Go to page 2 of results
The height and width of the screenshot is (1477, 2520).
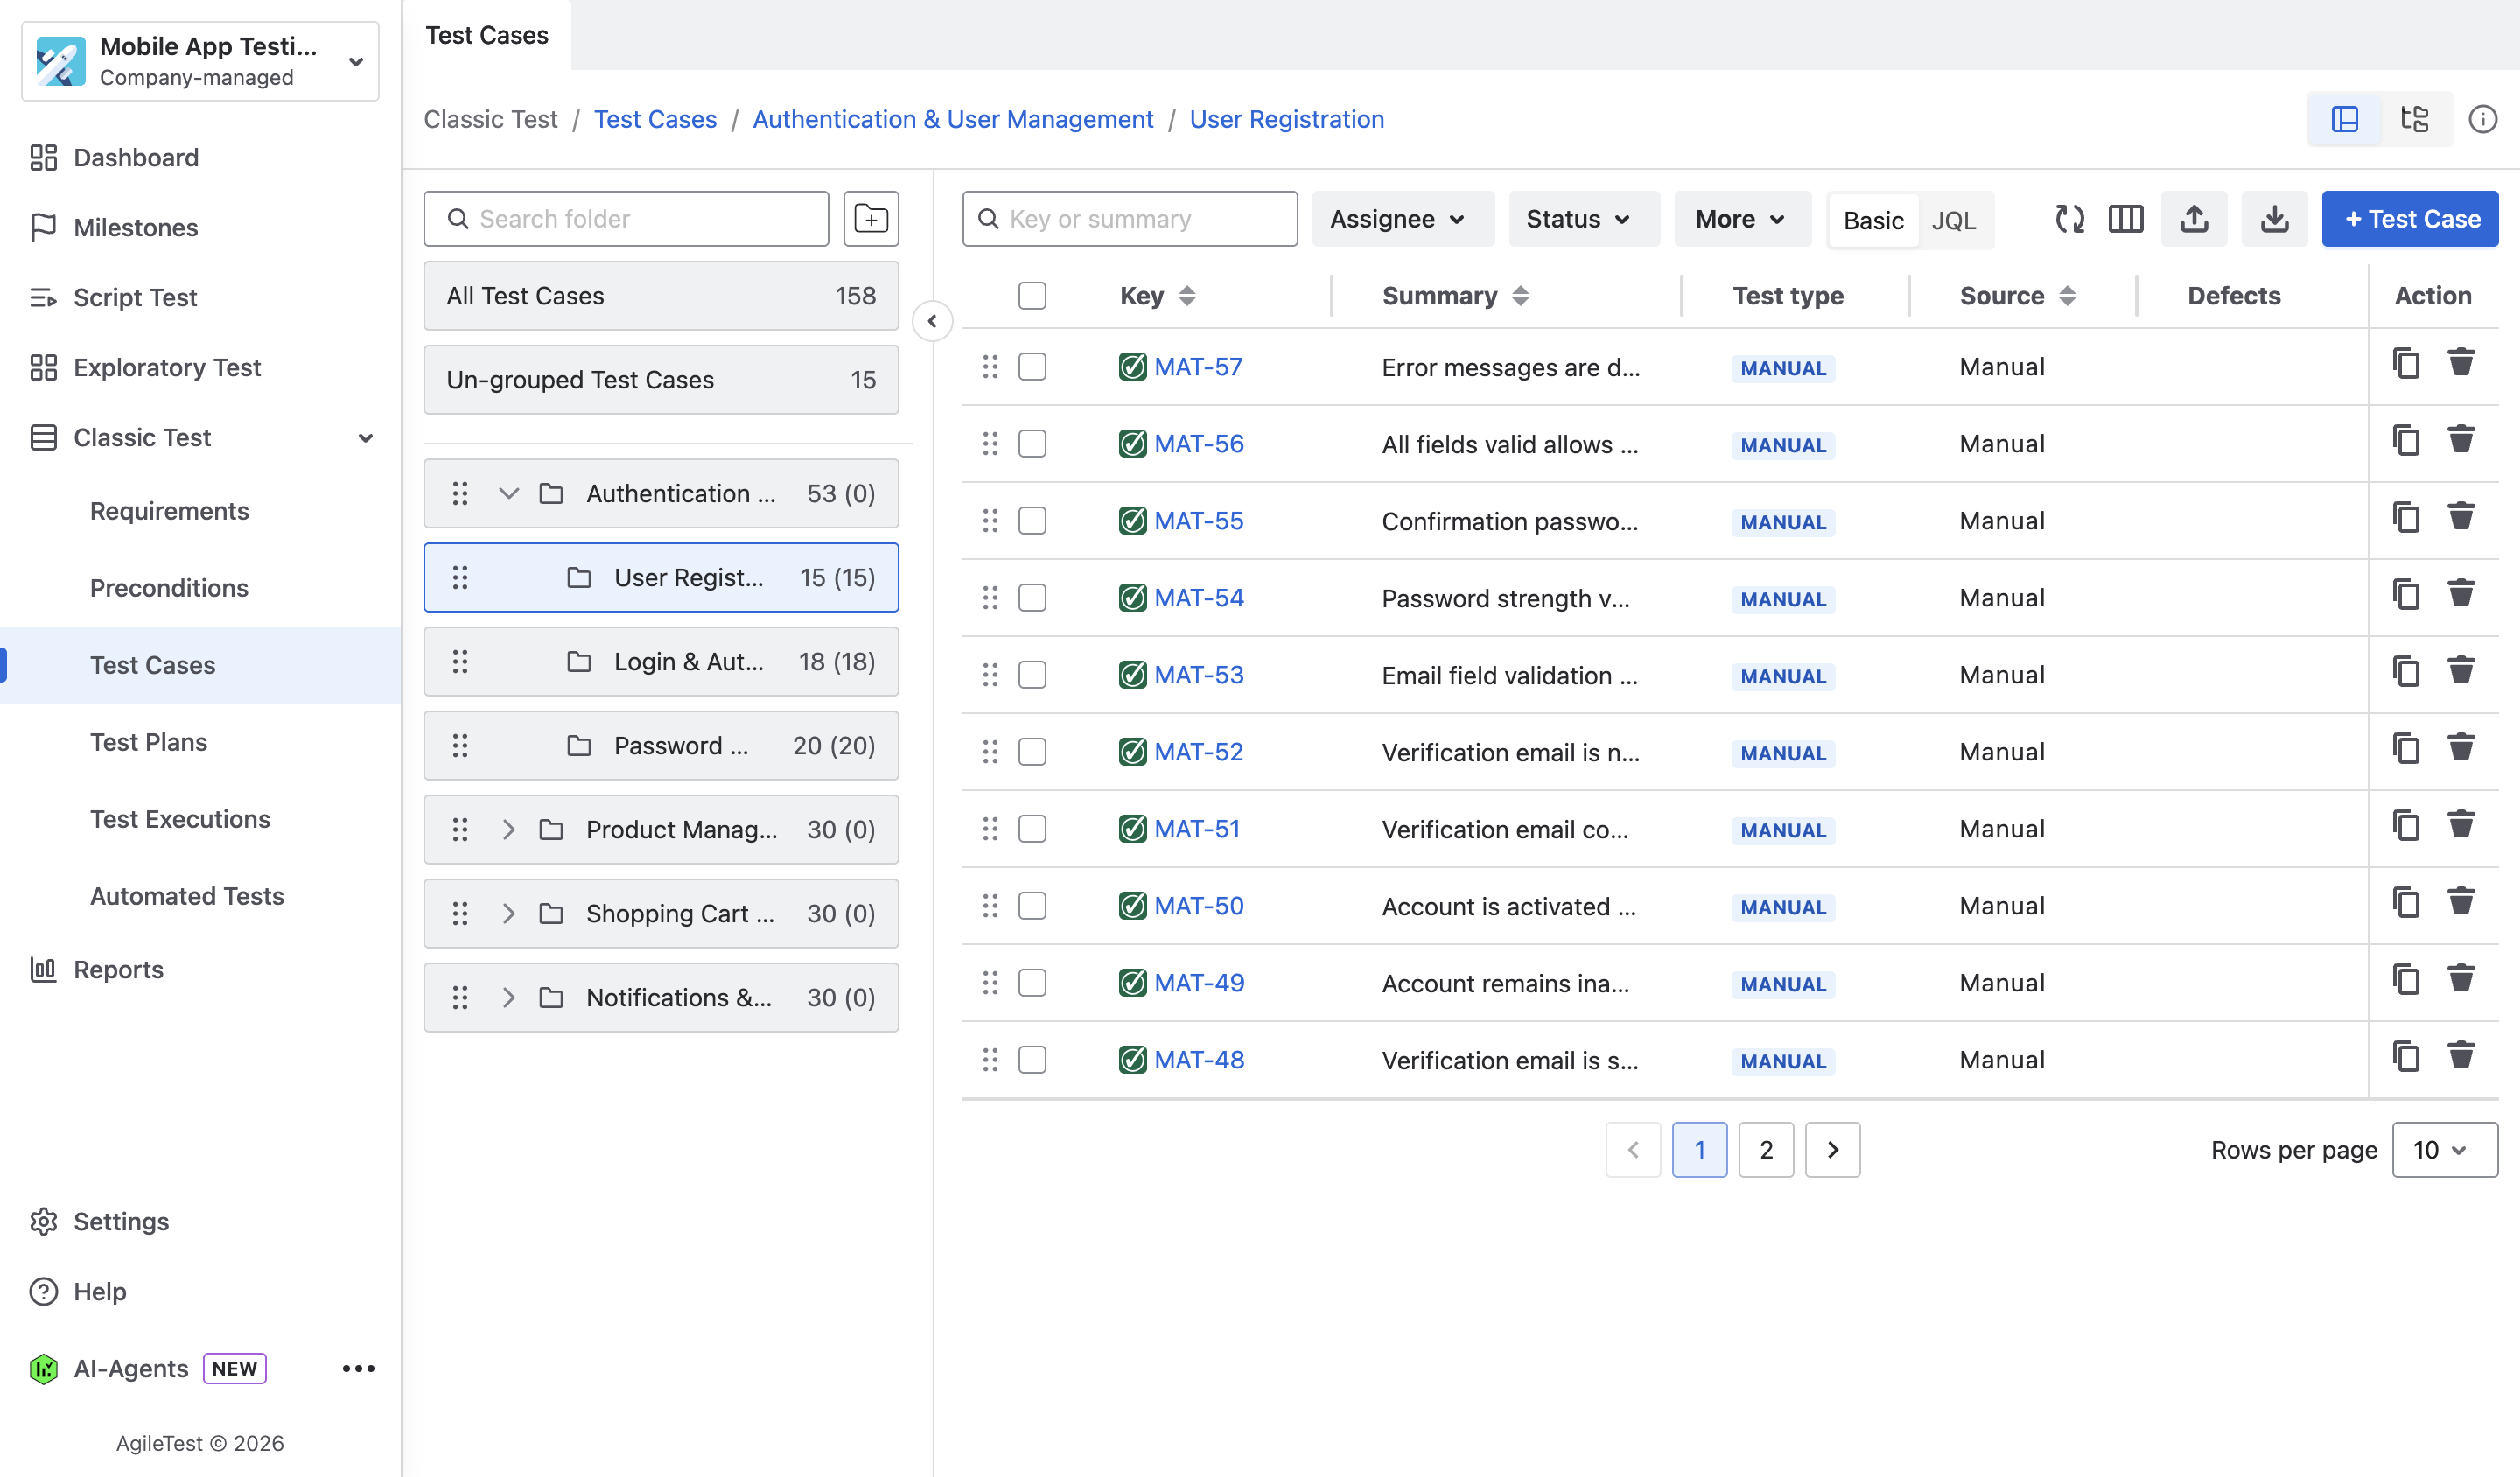pyautogui.click(x=1766, y=1149)
